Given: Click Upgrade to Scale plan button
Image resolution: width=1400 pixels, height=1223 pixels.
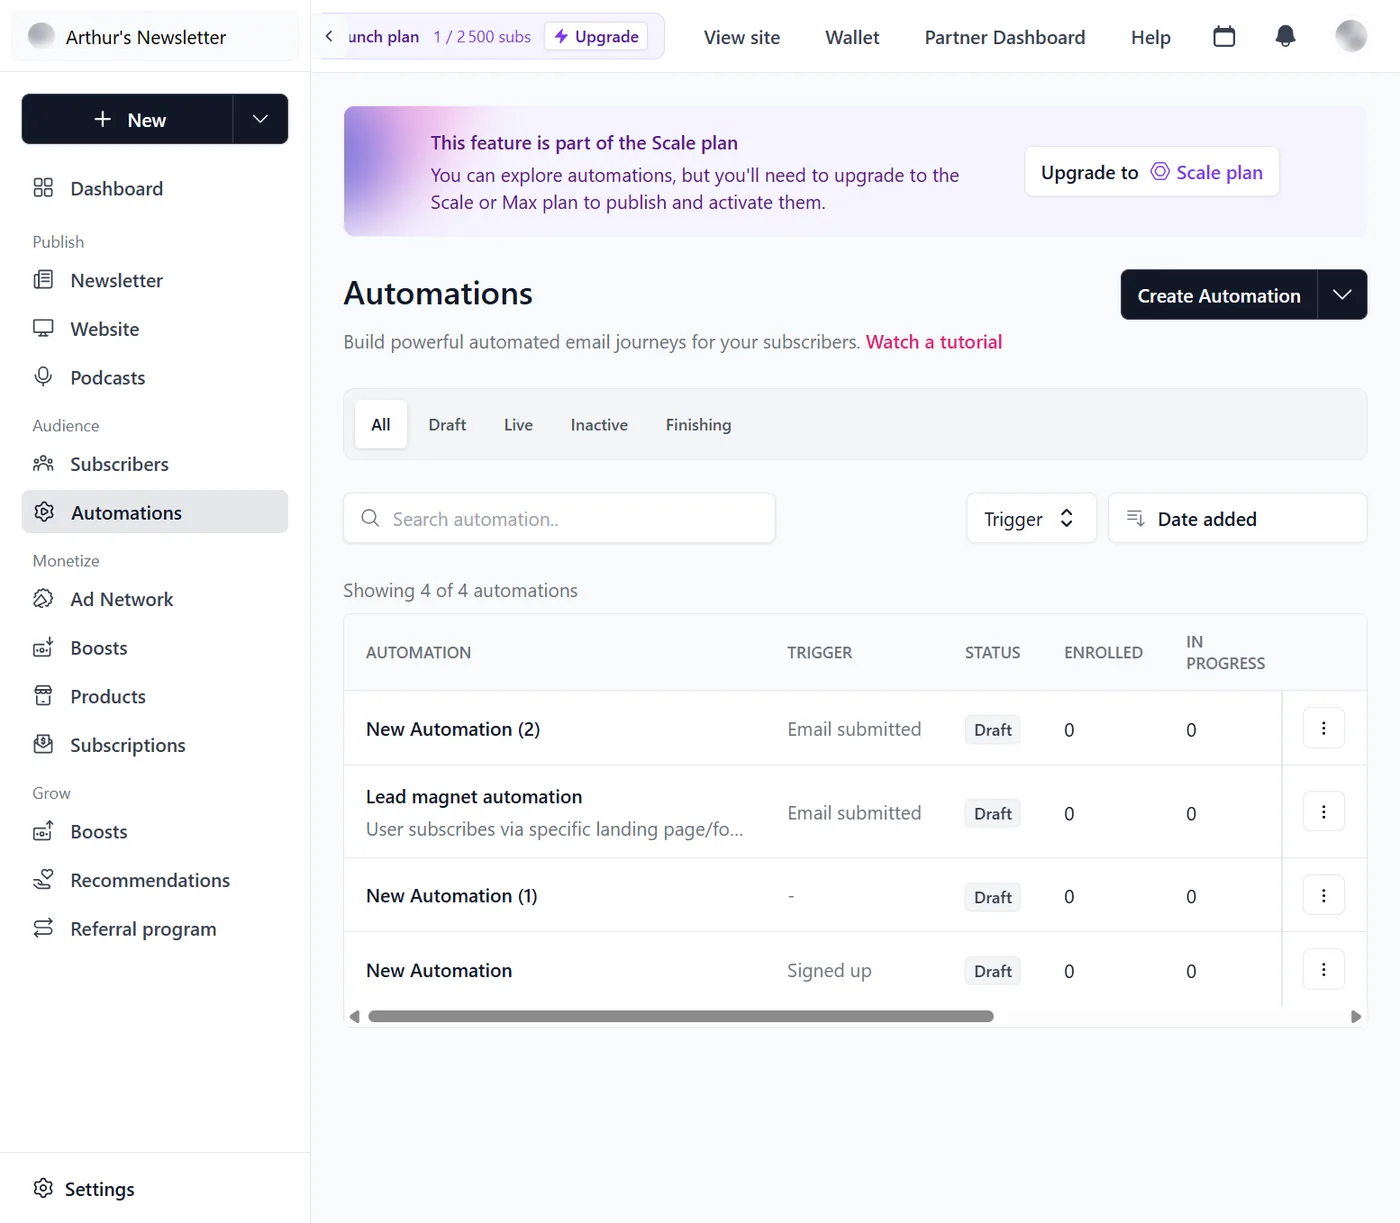Looking at the screenshot, I should [1152, 172].
